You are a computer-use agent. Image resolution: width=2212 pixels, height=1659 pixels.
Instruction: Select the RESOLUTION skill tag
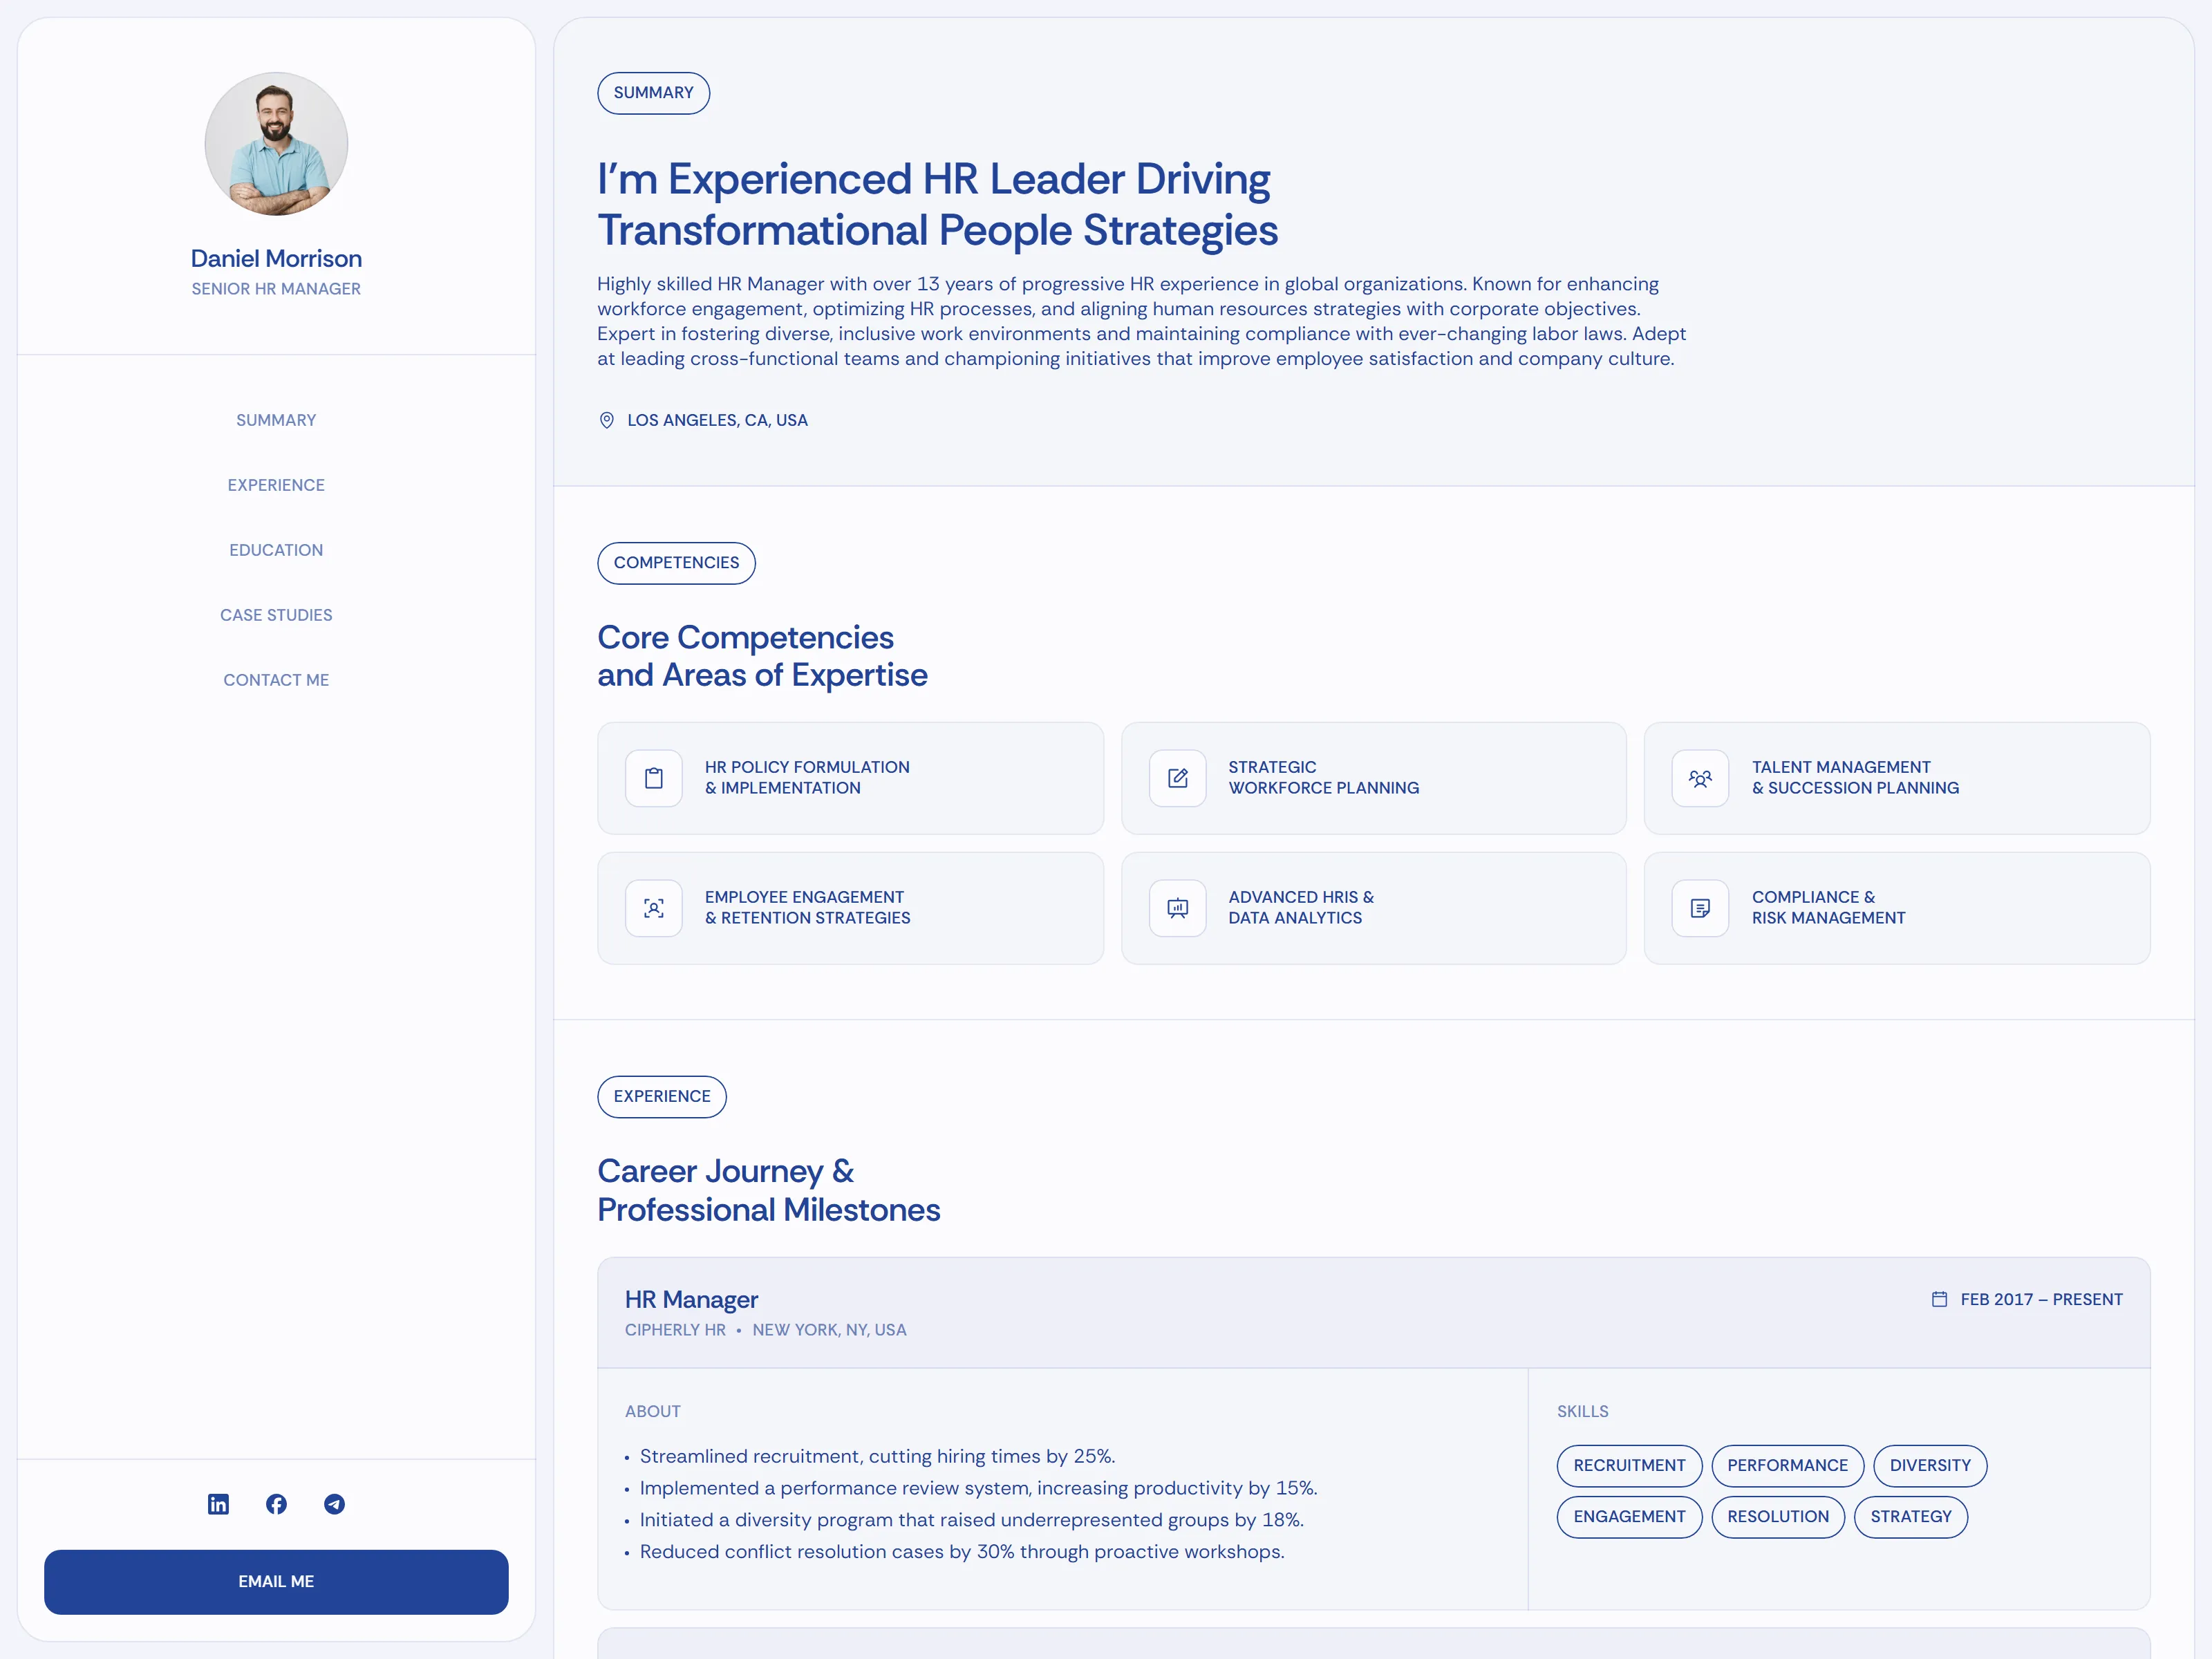click(x=1778, y=1516)
